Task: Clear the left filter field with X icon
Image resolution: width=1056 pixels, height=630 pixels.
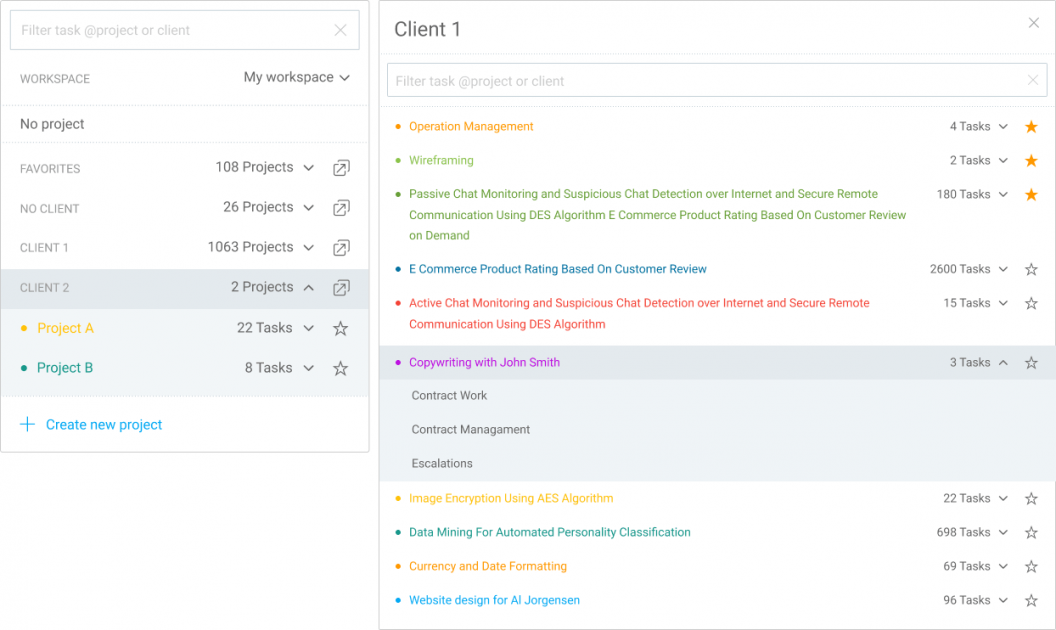Action: click(340, 31)
